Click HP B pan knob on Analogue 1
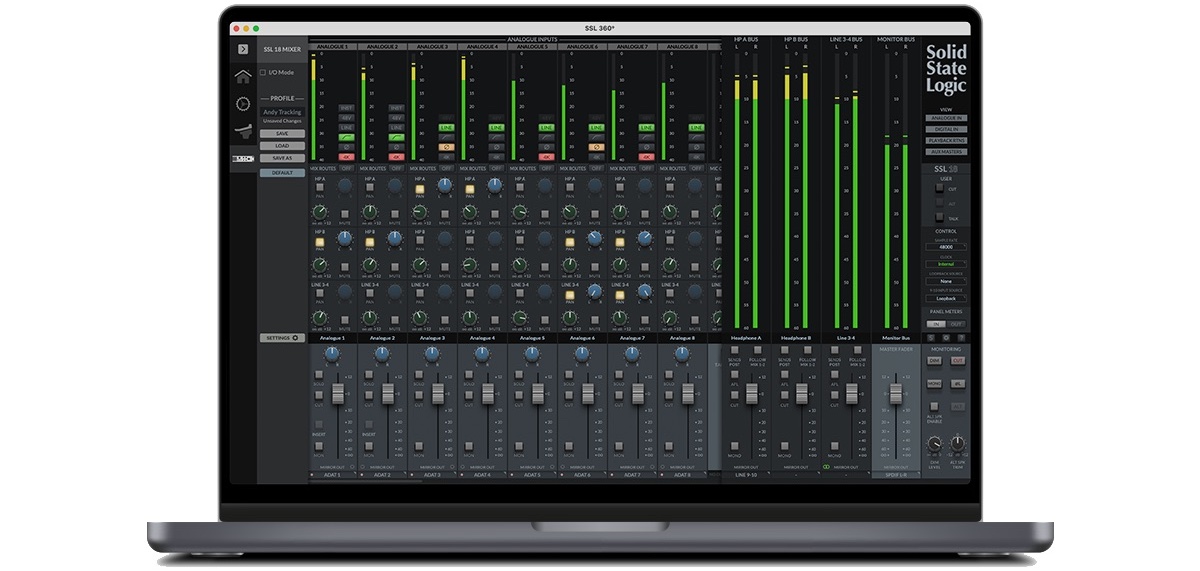 345,238
